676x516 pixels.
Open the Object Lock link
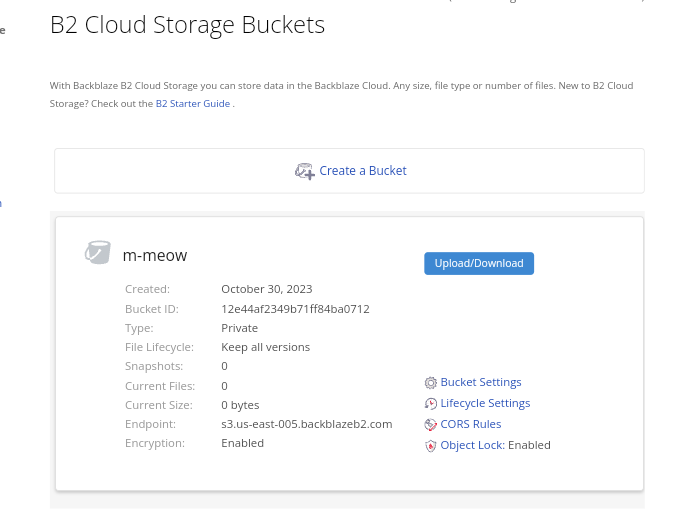(473, 445)
